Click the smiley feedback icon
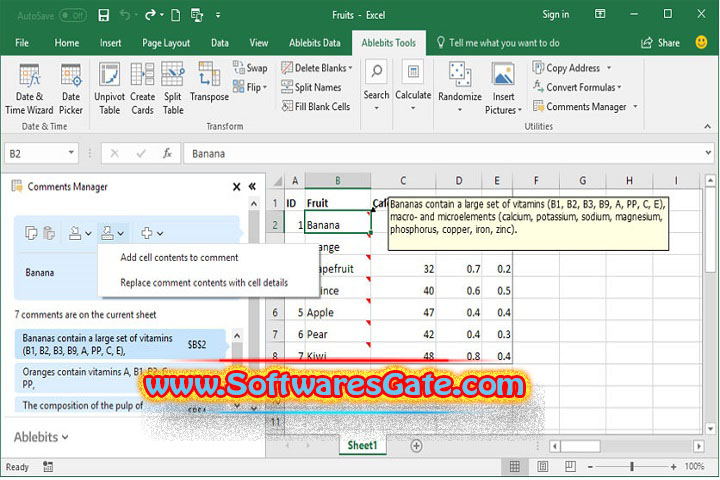Screen dimensions: 720x480 (701, 42)
